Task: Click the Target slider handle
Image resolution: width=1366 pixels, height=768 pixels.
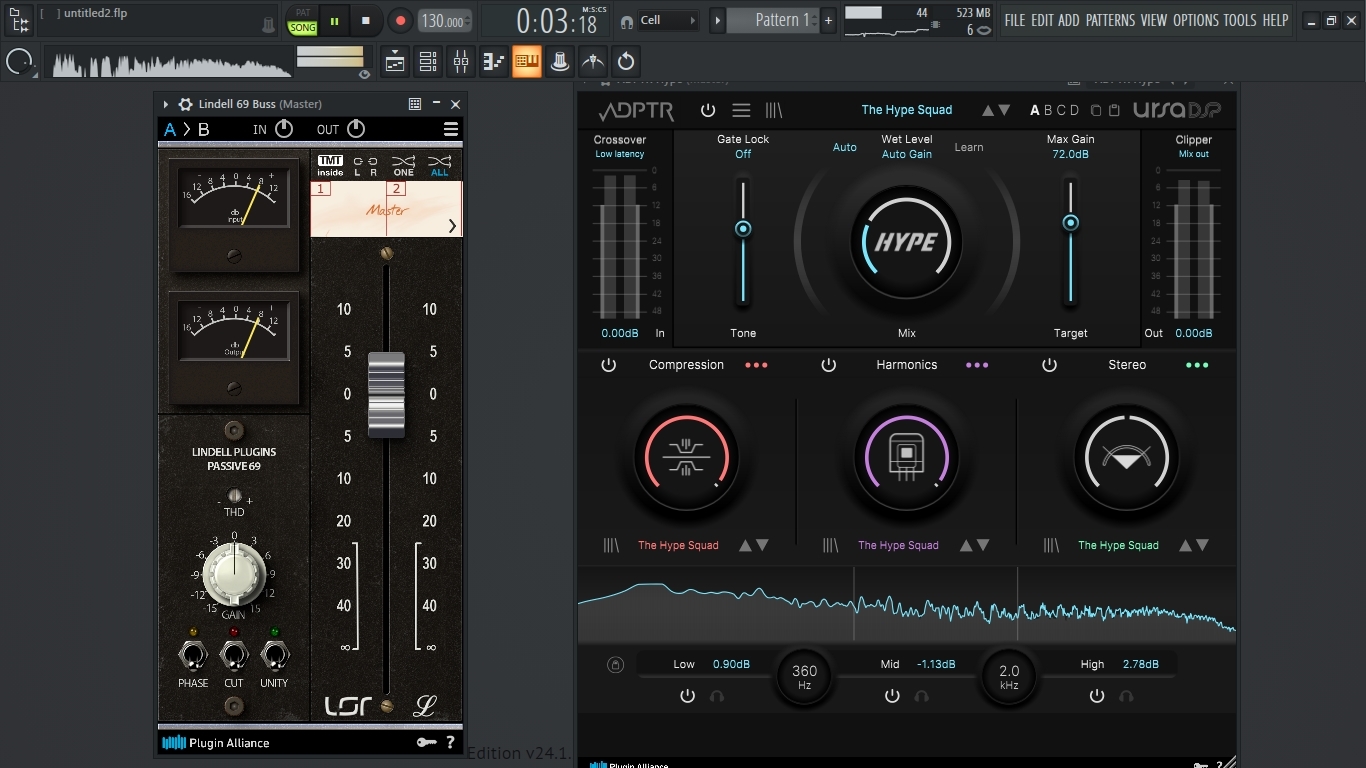Action: point(1071,222)
